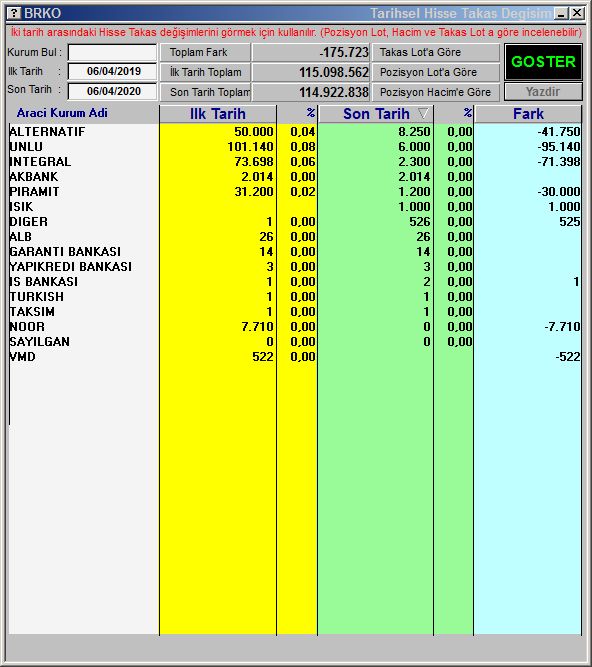Sort by Fark column header

click(528, 114)
